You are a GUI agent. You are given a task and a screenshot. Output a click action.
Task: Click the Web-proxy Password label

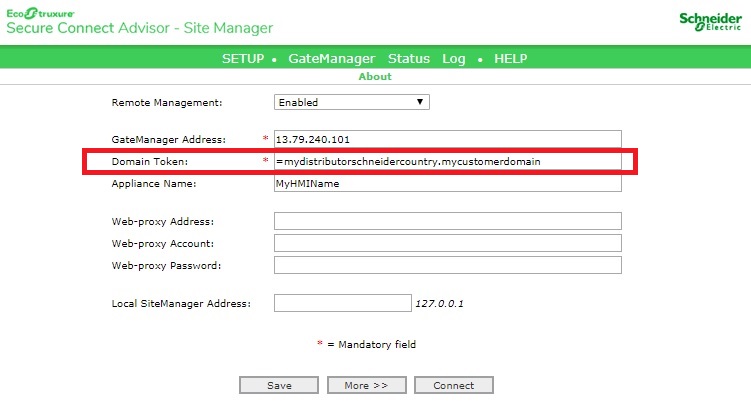[166, 266]
